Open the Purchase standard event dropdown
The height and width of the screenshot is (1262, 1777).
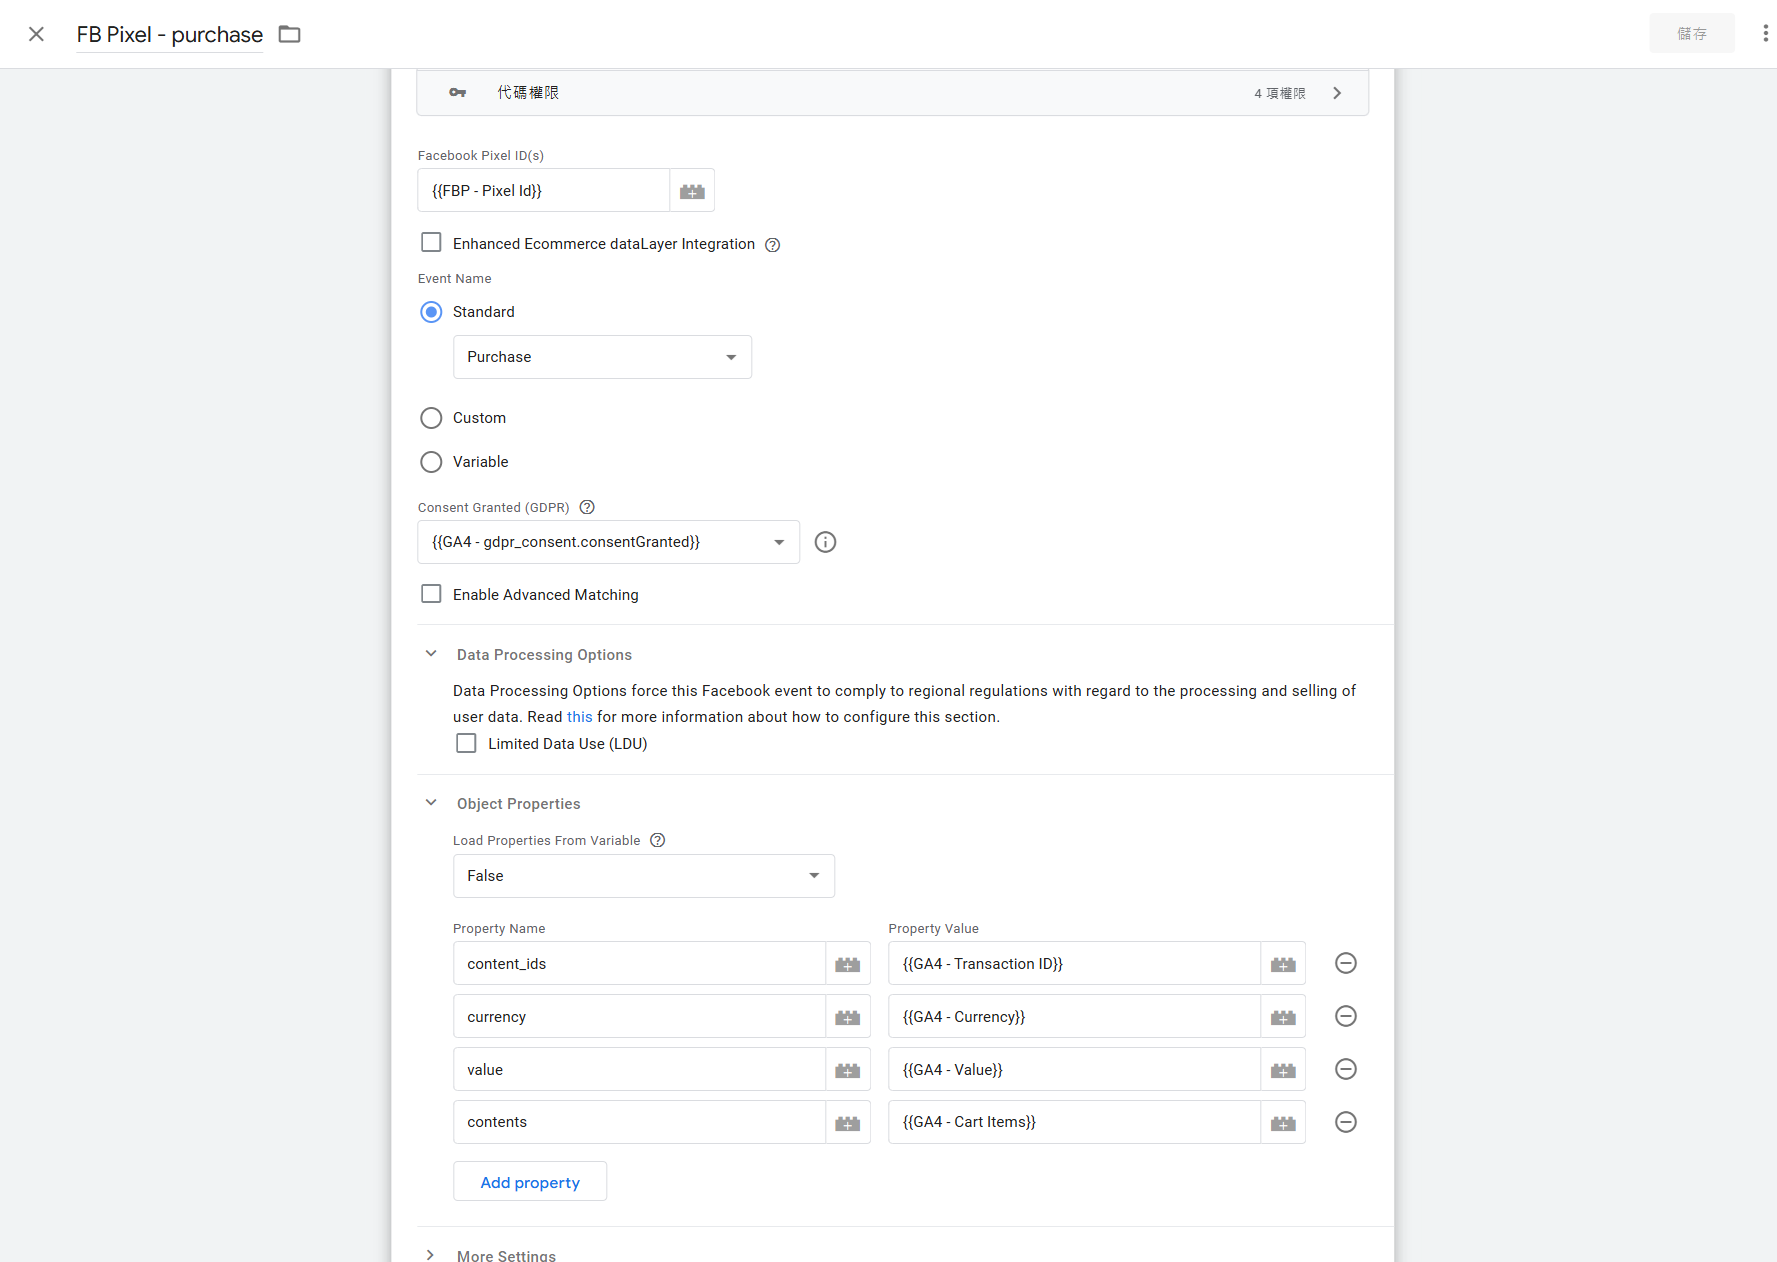(602, 357)
